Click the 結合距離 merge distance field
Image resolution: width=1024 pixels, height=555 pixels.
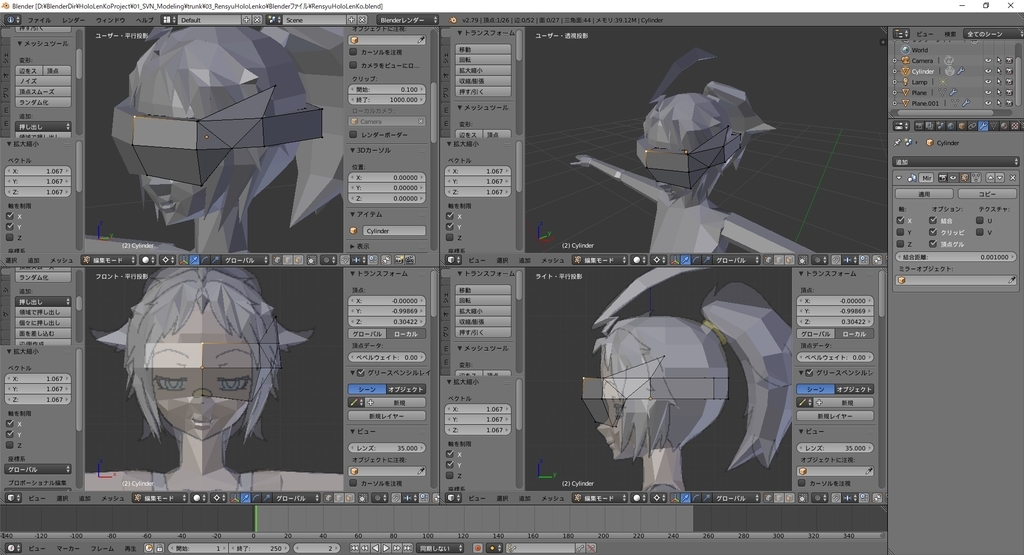point(956,257)
